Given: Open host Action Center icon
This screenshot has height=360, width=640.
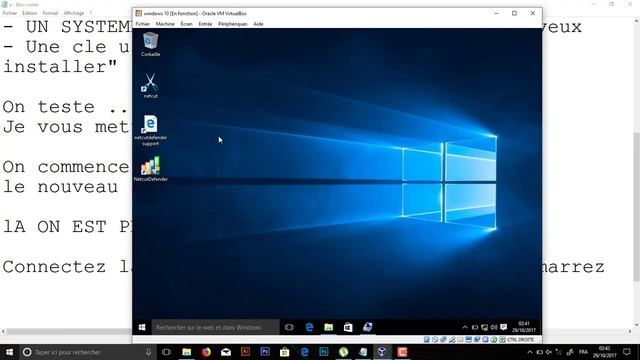Looking at the screenshot, I should [627, 352].
